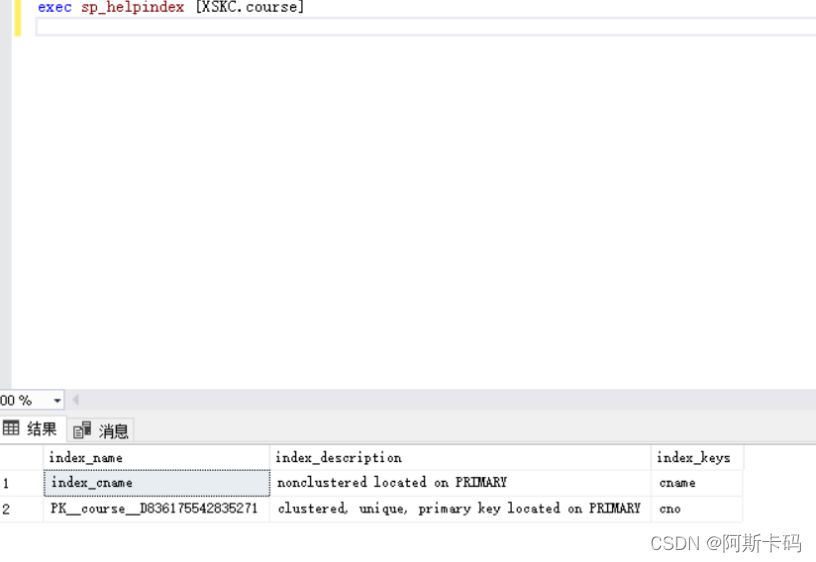This screenshot has height=562, width=816.
Task: Open the 结果 results tab
Action: (x=33, y=429)
